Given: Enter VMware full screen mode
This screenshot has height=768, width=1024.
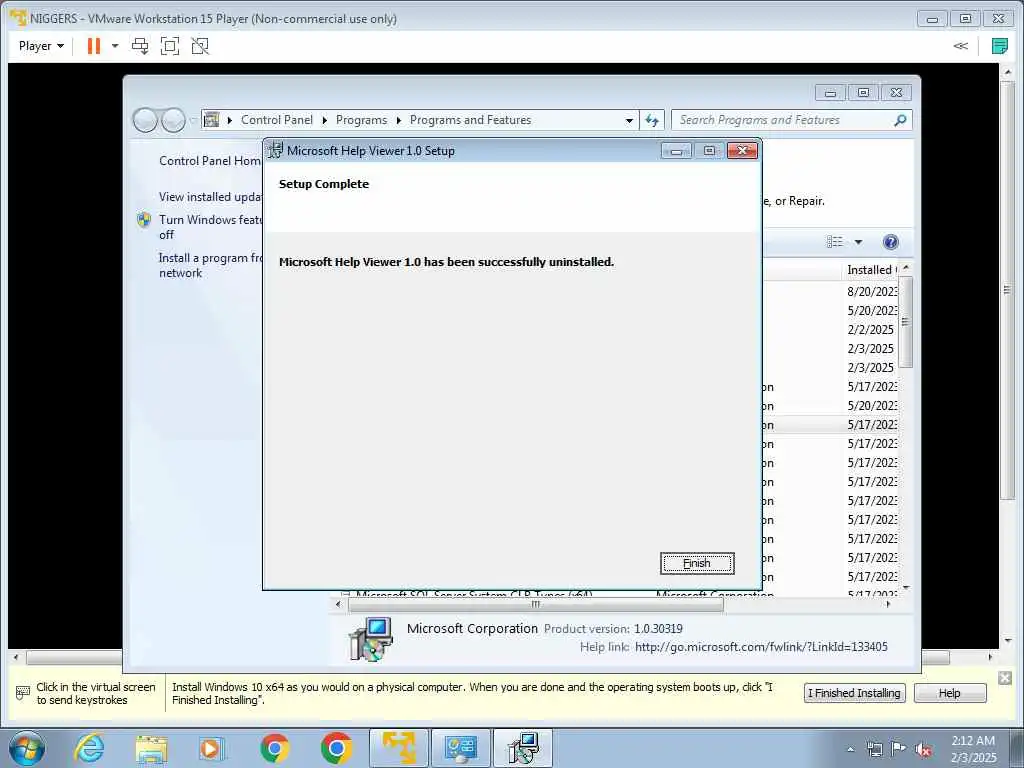Looking at the screenshot, I should point(170,46).
